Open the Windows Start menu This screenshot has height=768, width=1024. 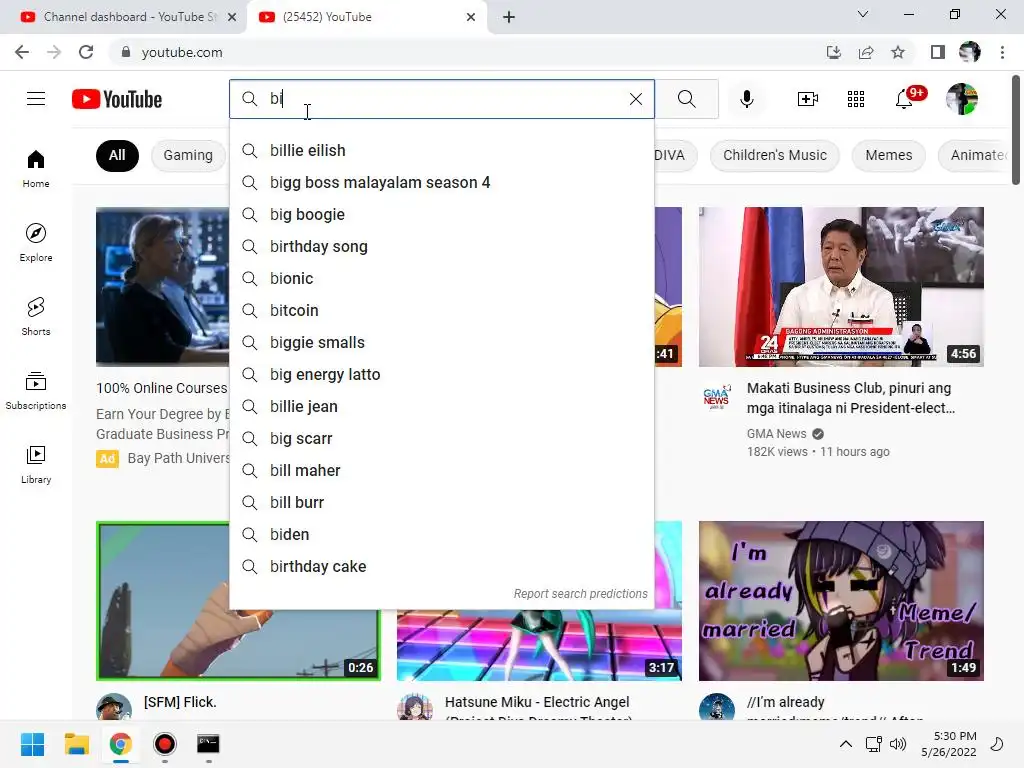tap(32, 744)
